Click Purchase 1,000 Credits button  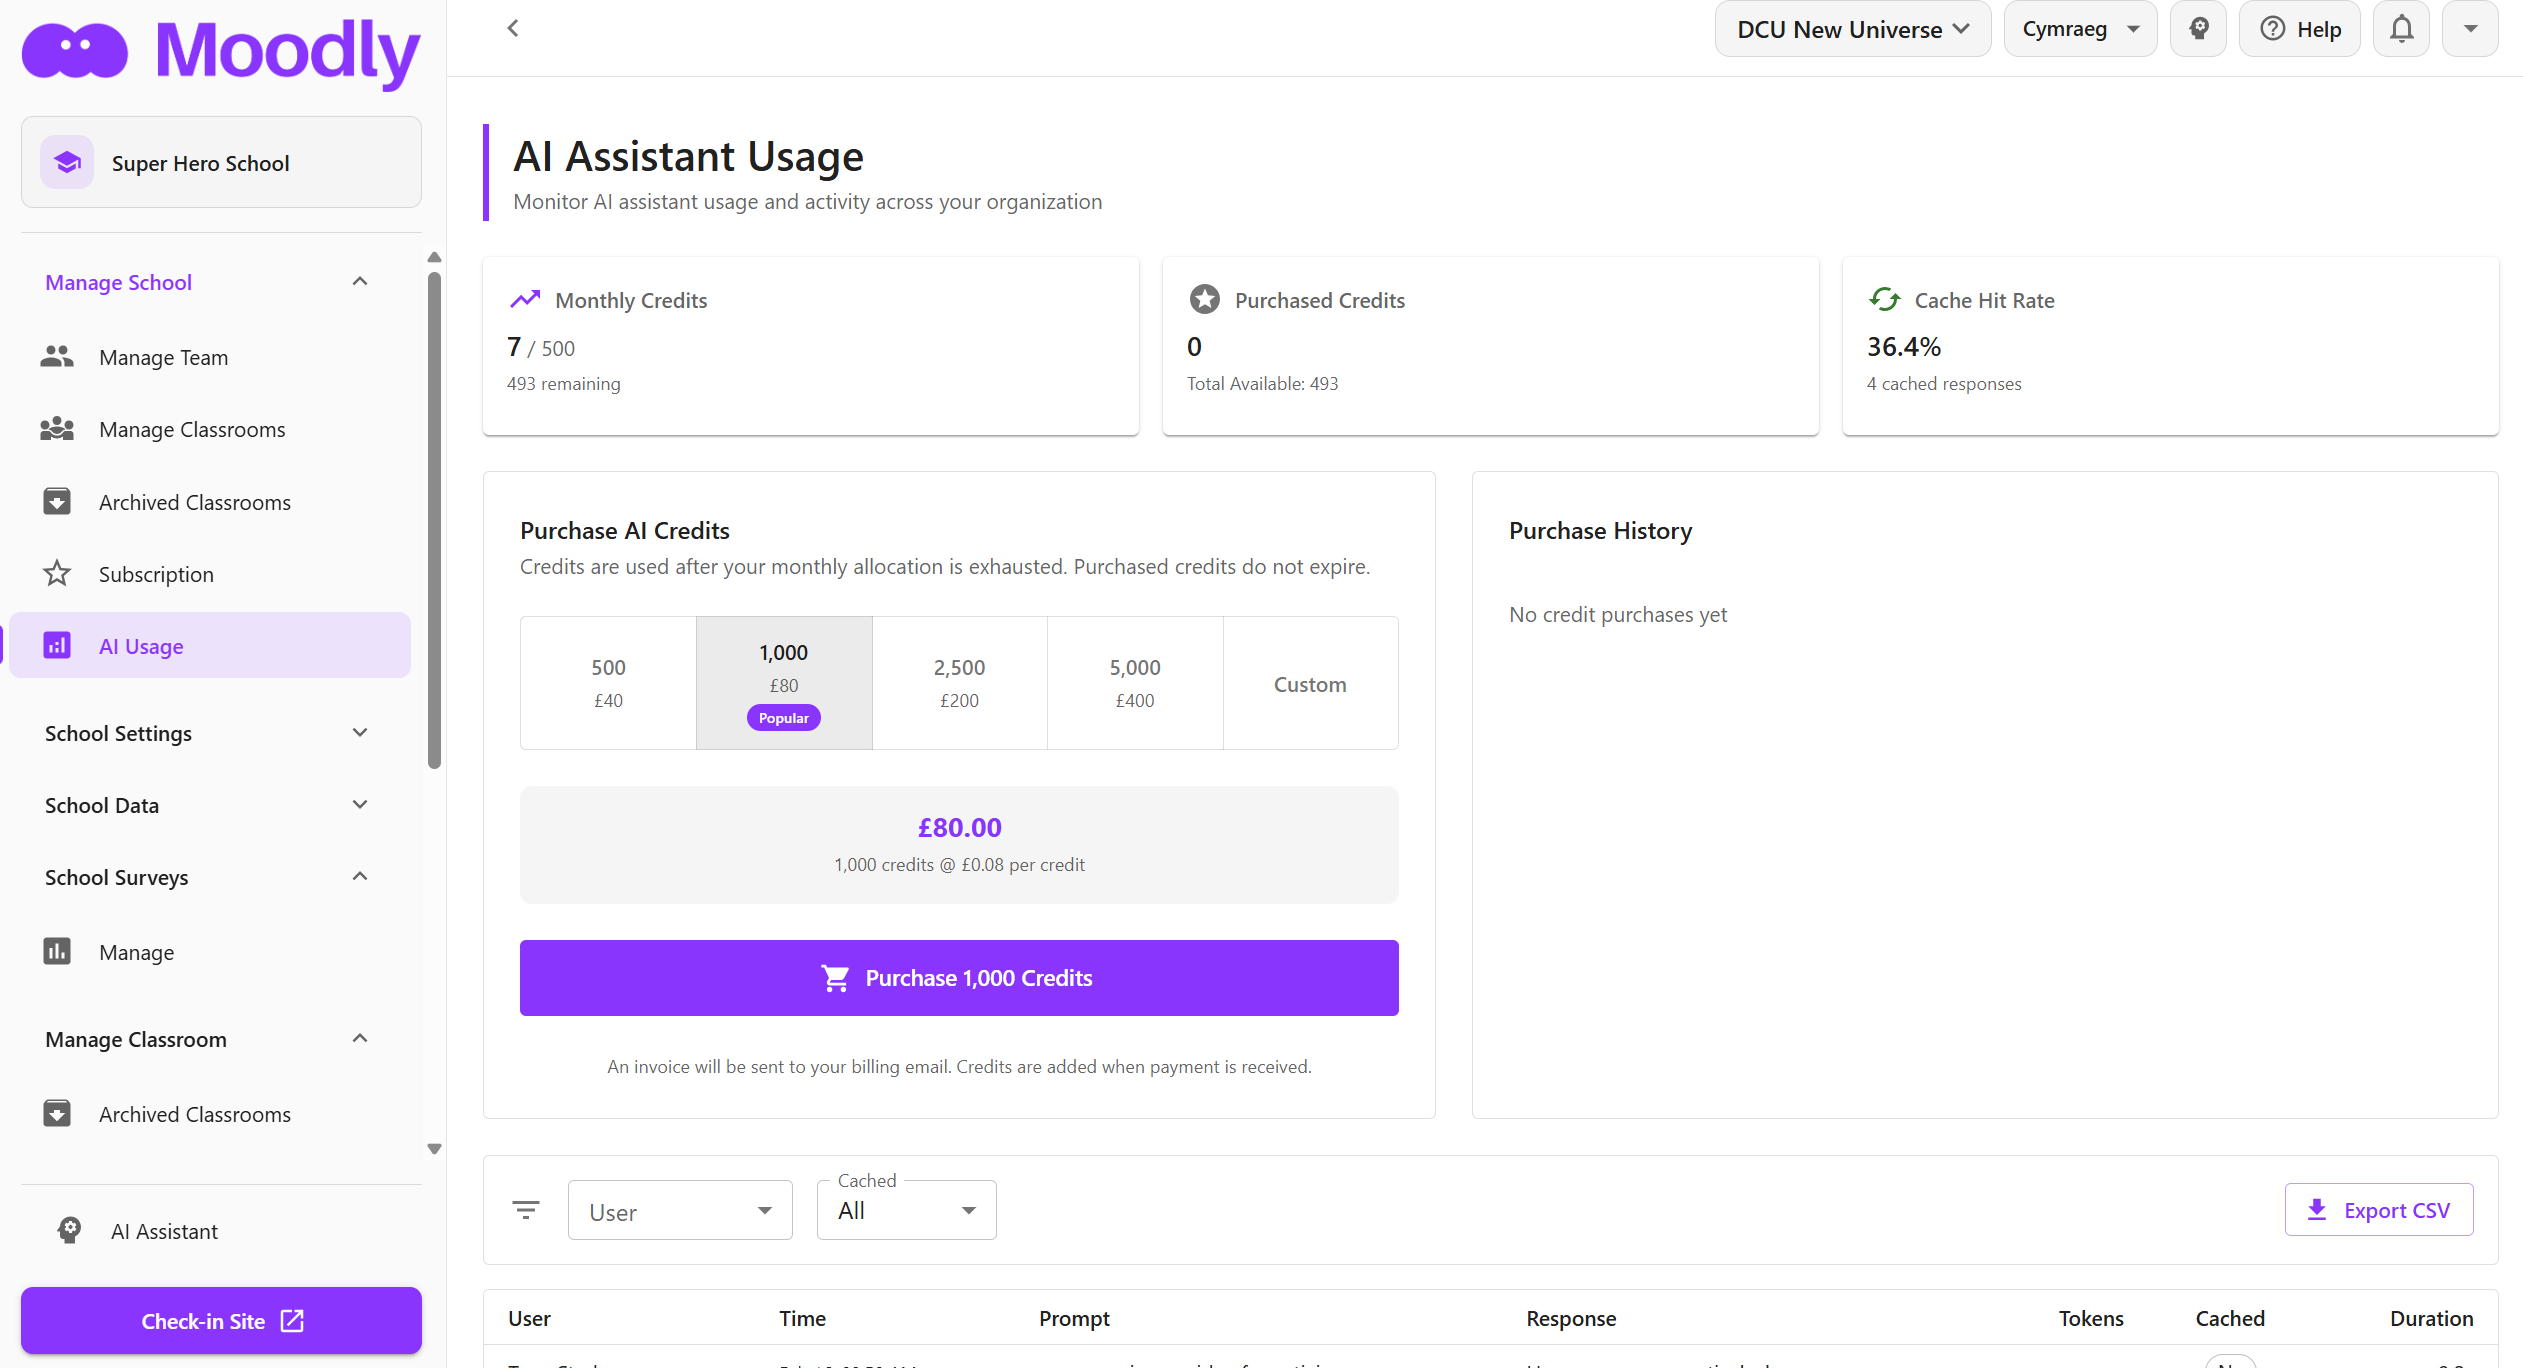(x=959, y=978)
